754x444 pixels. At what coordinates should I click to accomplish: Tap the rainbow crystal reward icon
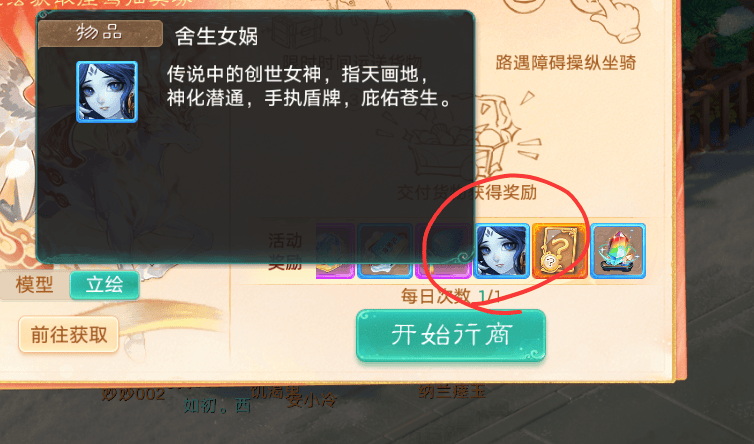click(x=617, y=251)
